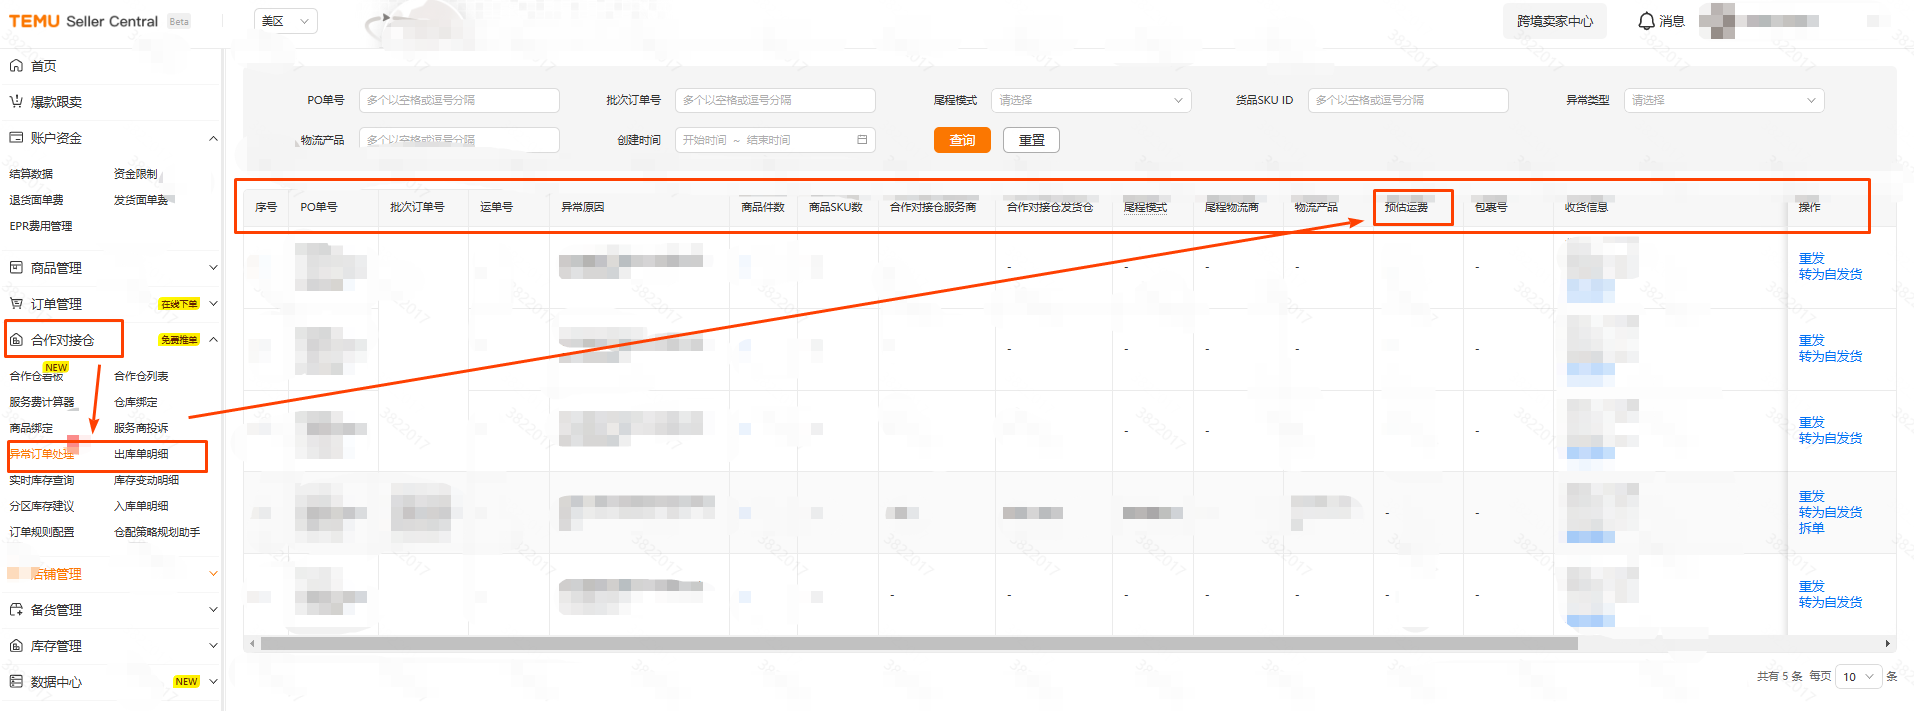Image resolution: width=1914 pixels, height=711 pixels.
Task: Open the 尾程模式 select dropdown
Action: click(x=1091, y=100)
